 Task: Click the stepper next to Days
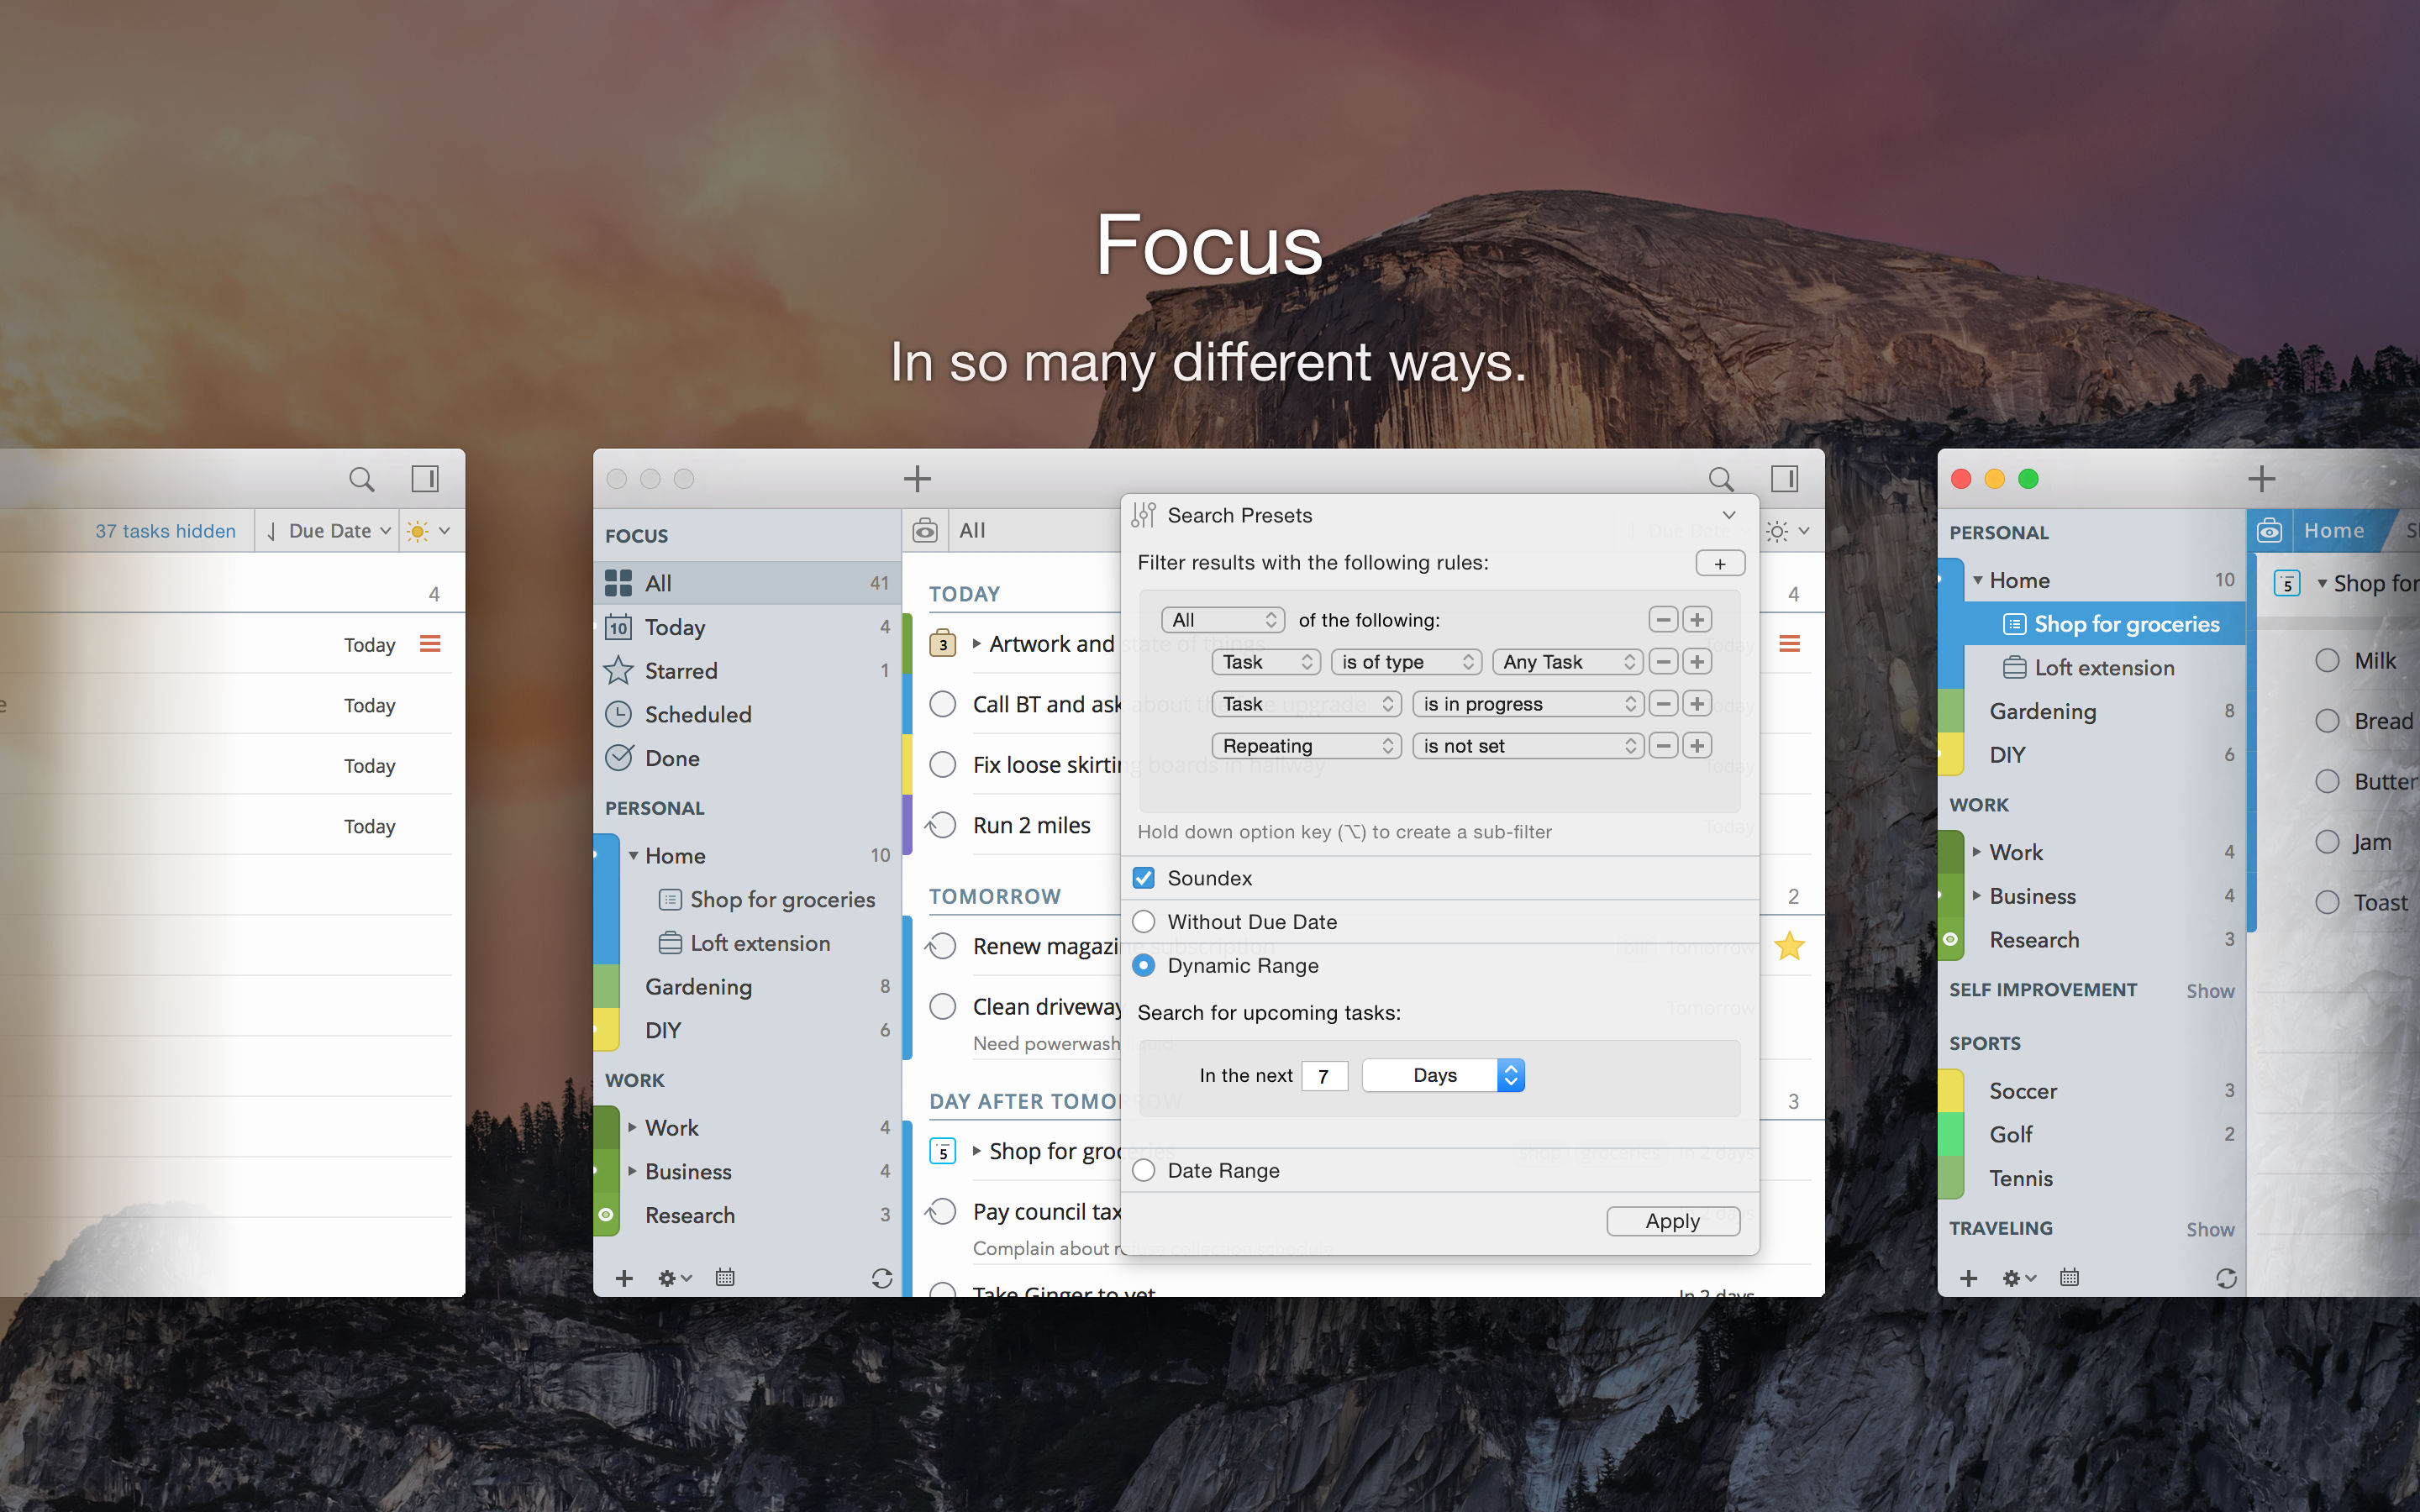point(1511,1074)
